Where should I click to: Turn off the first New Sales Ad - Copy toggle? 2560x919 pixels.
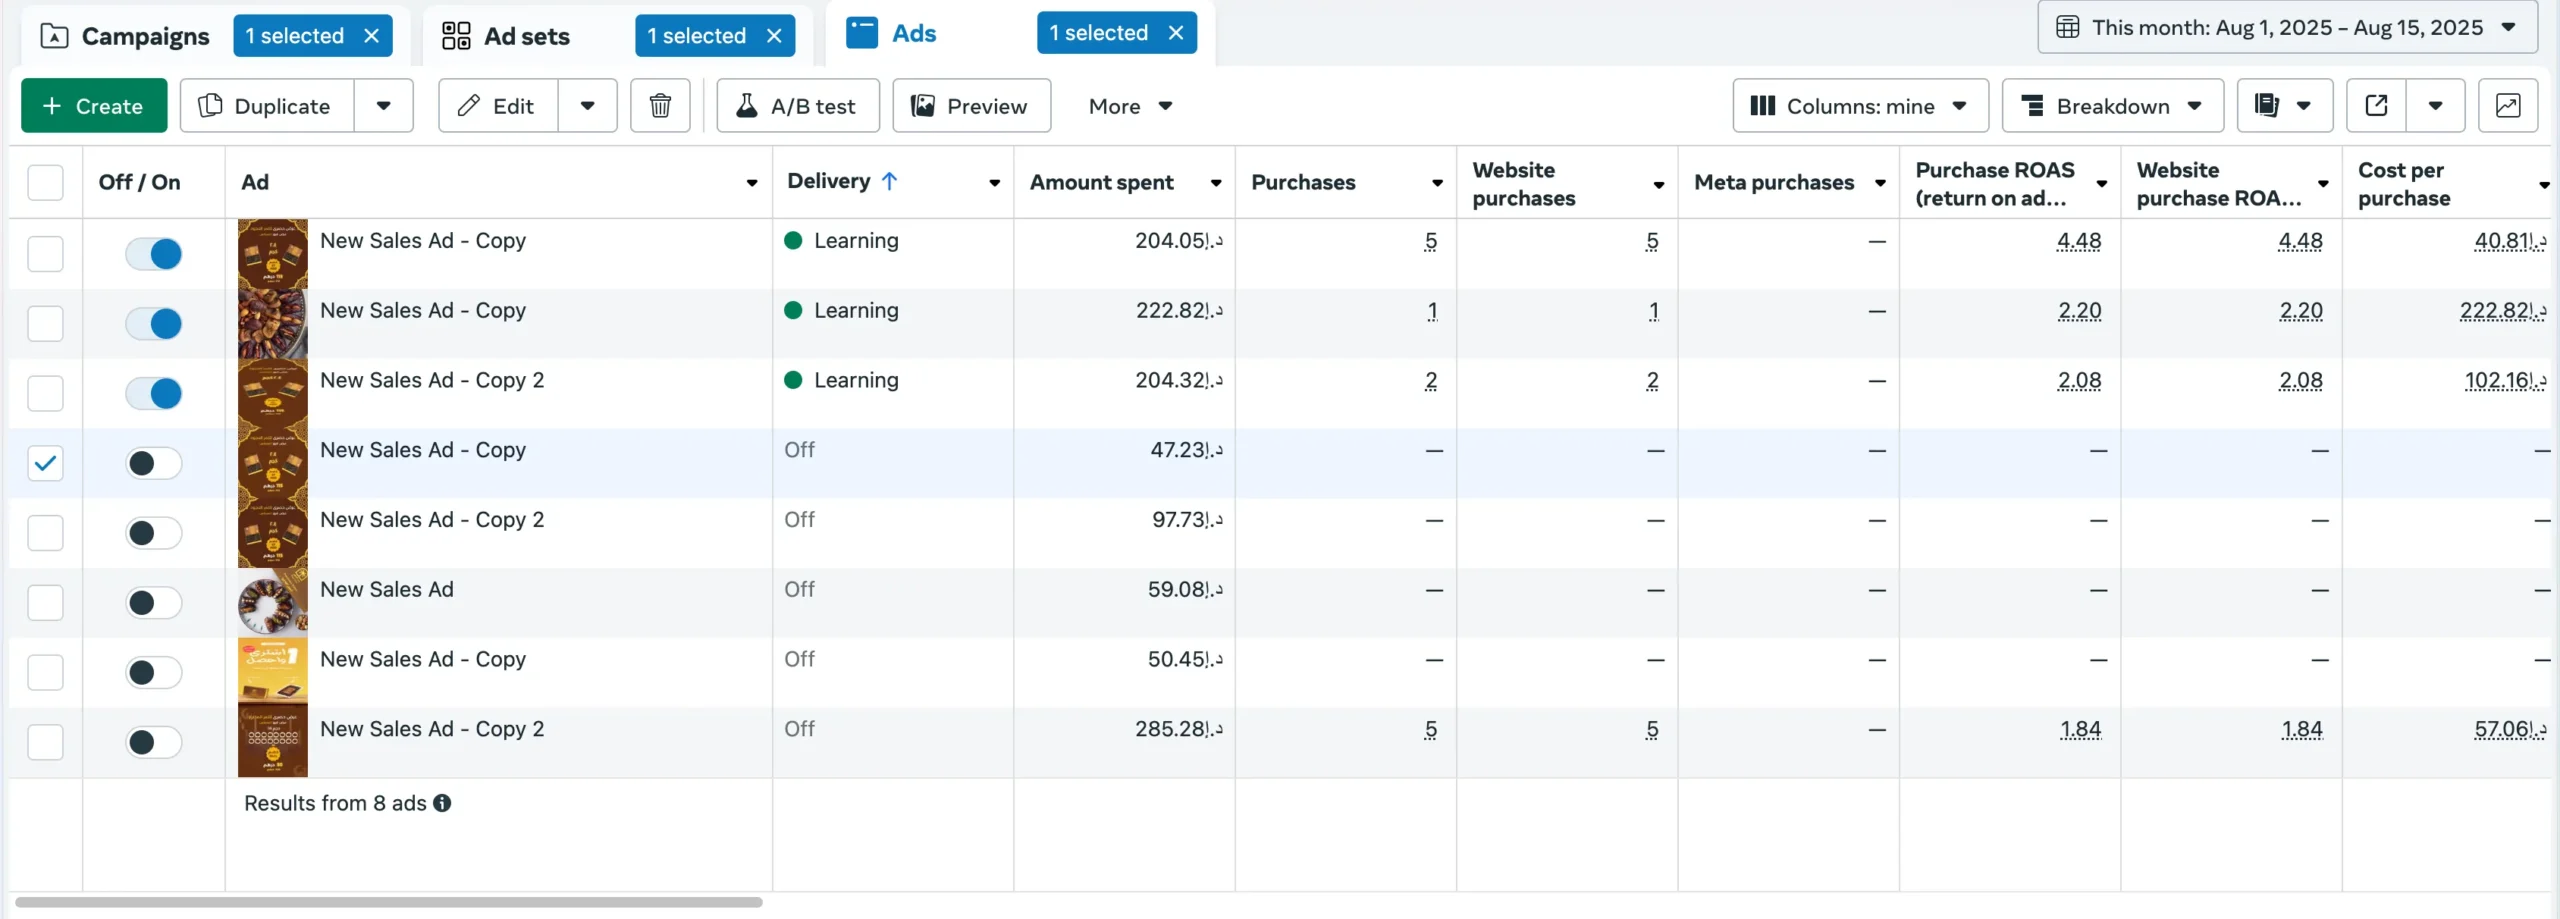pos(154,254)
